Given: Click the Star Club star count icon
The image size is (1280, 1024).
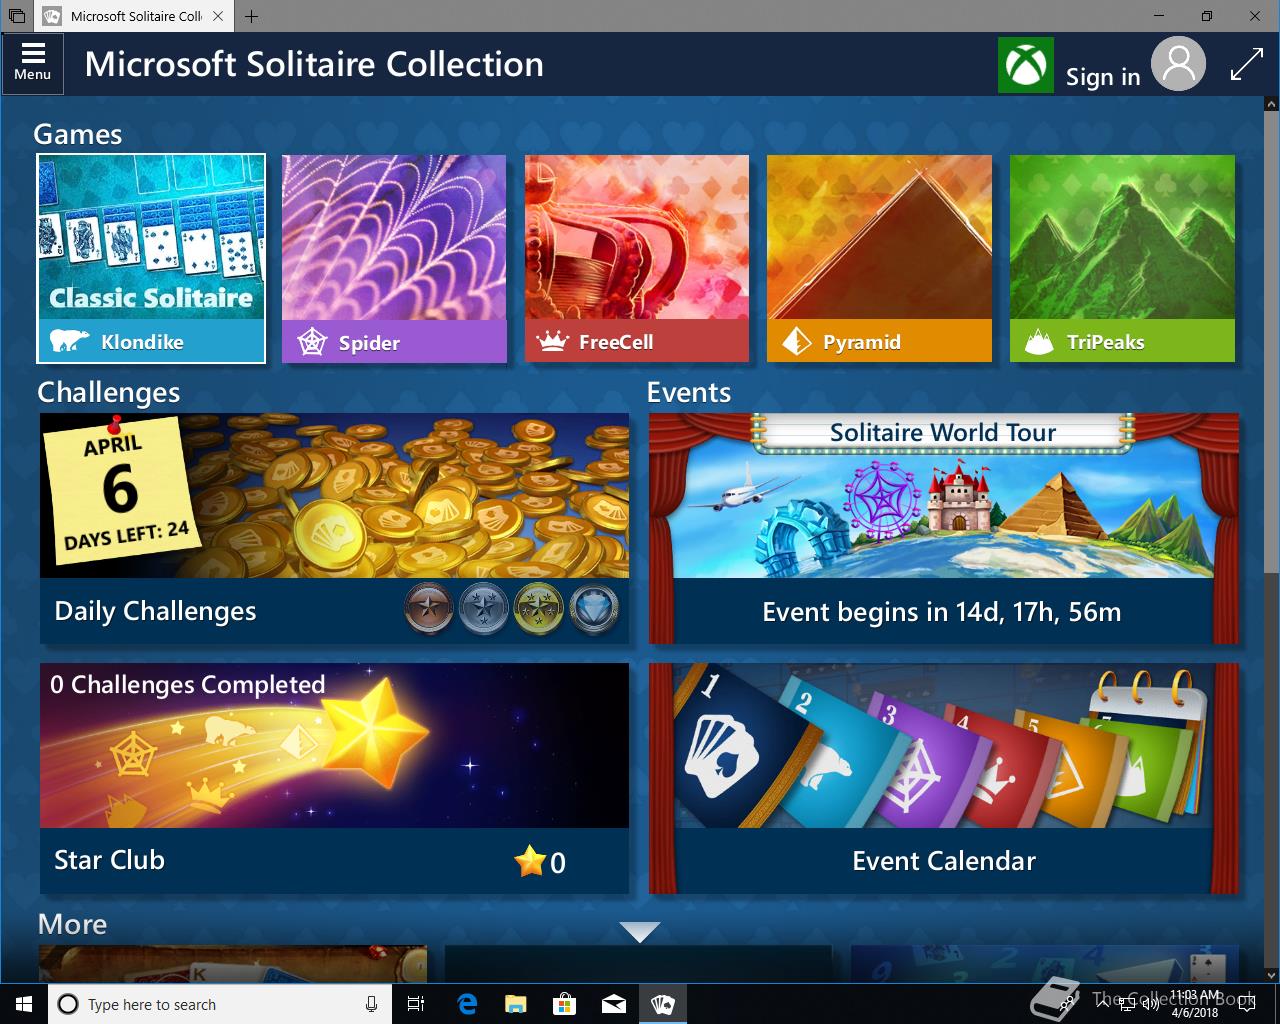Looking at the screenshot, I should coord(530,861).
